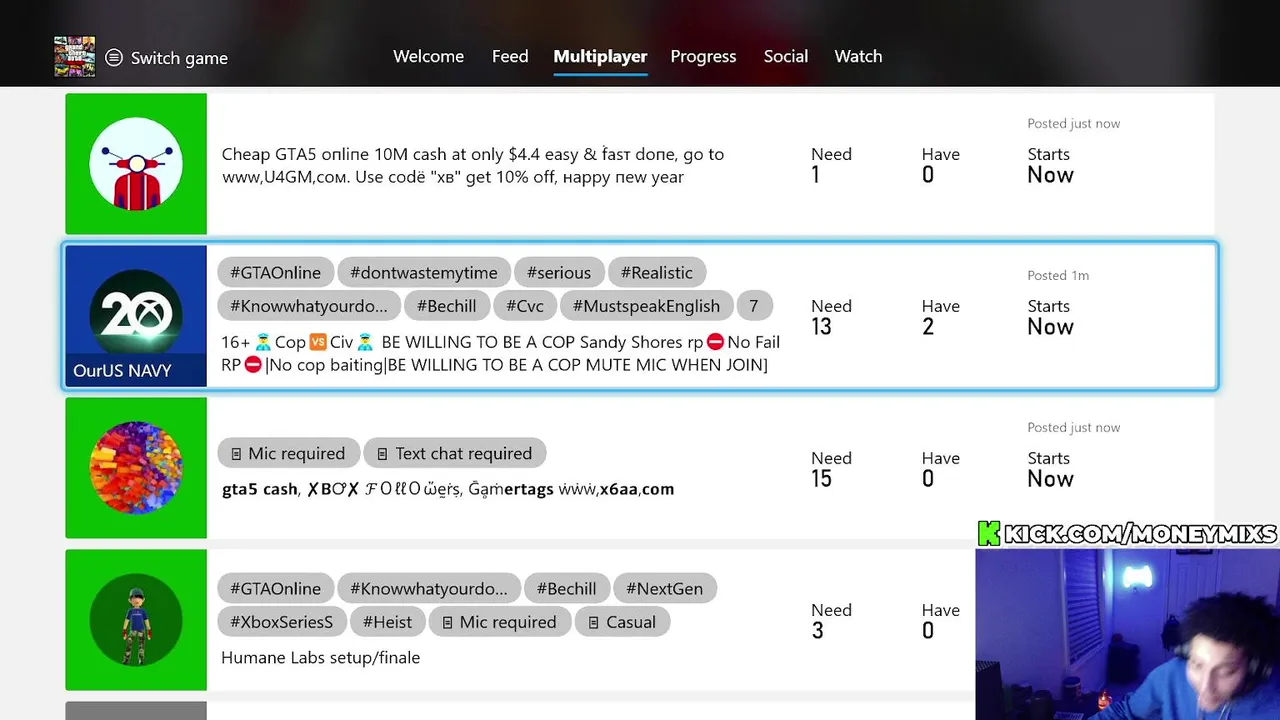The width and height of the screenshot is (1280, 720).
Task: Go to the Progress tab
Action: tap(703, 57)
